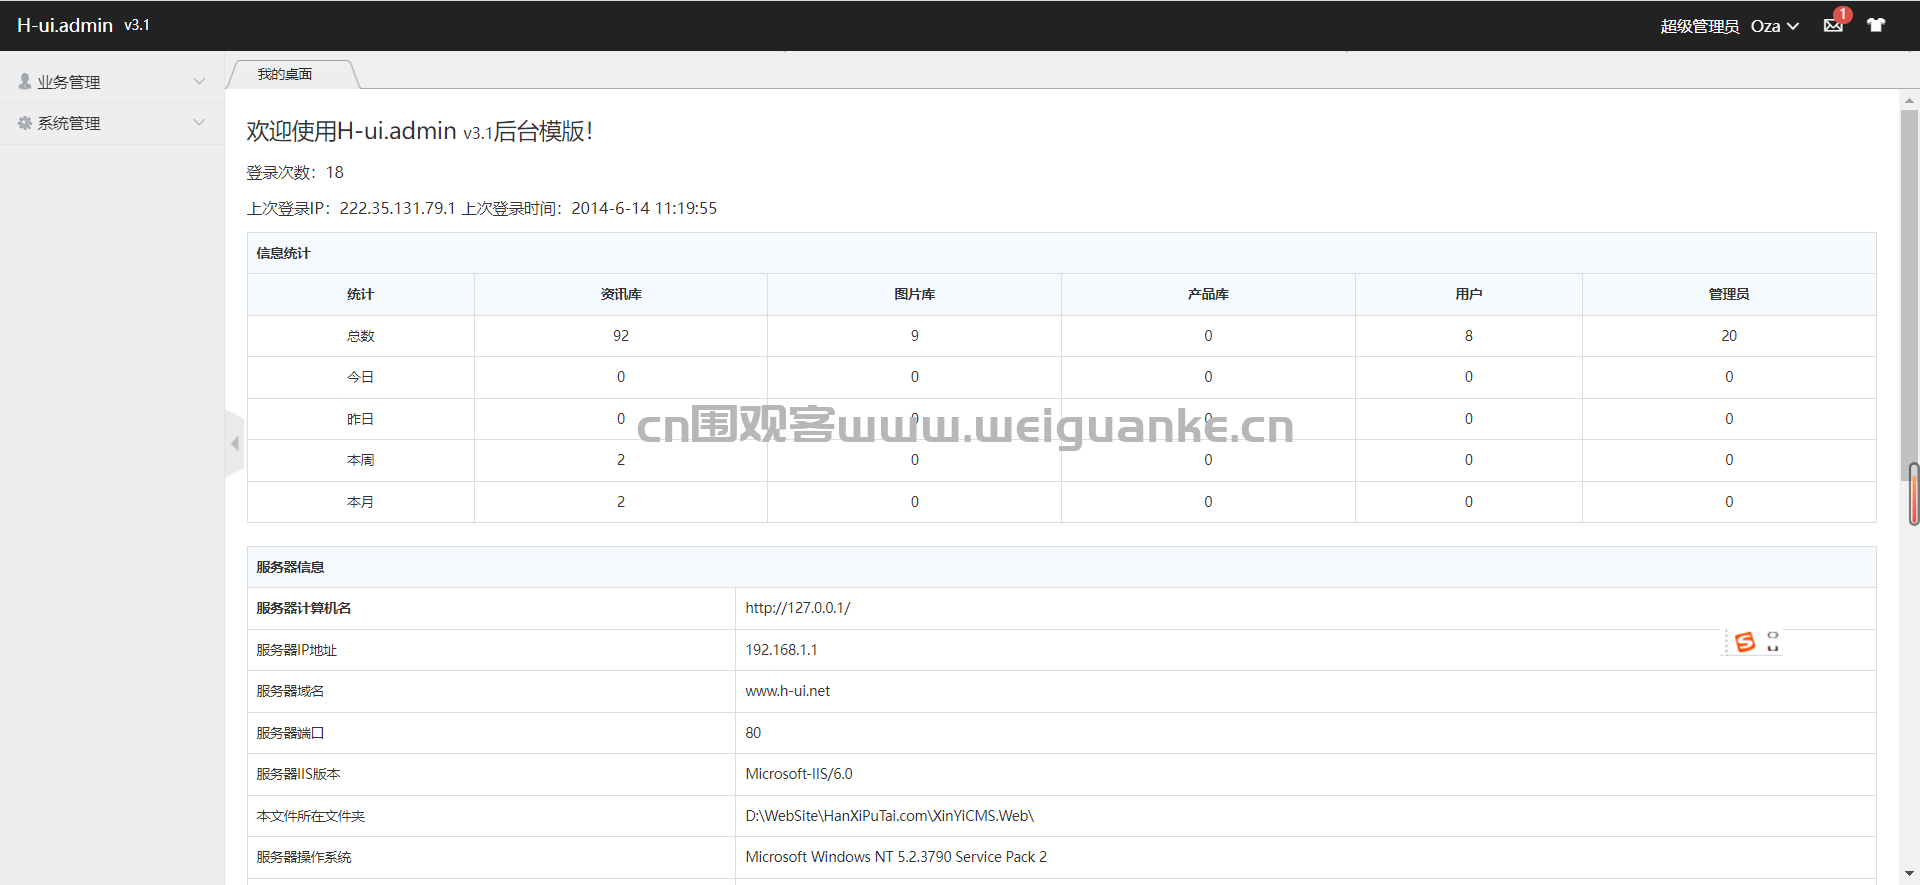Click the 92 total in 资讯库
Viewport: 1920px width, 885px height.
[x=621, y=336]
